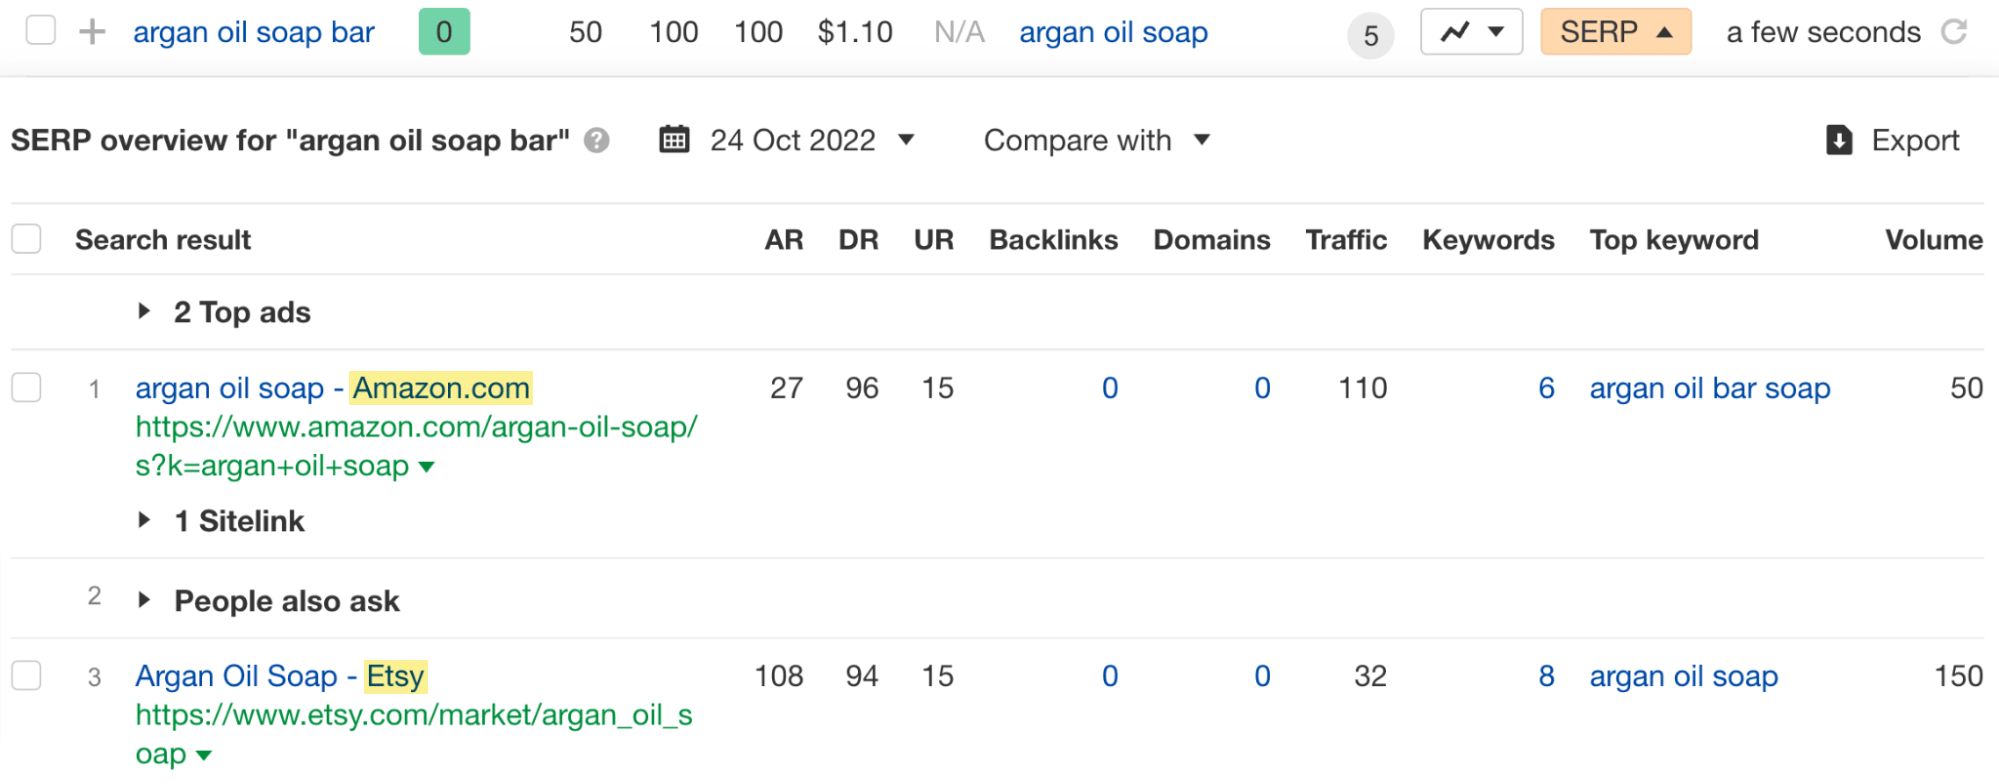Click Etsy keywords count 8
Image resolution: width=1999 pixels, height=784 pixels.
click(x=1546, y=676)
